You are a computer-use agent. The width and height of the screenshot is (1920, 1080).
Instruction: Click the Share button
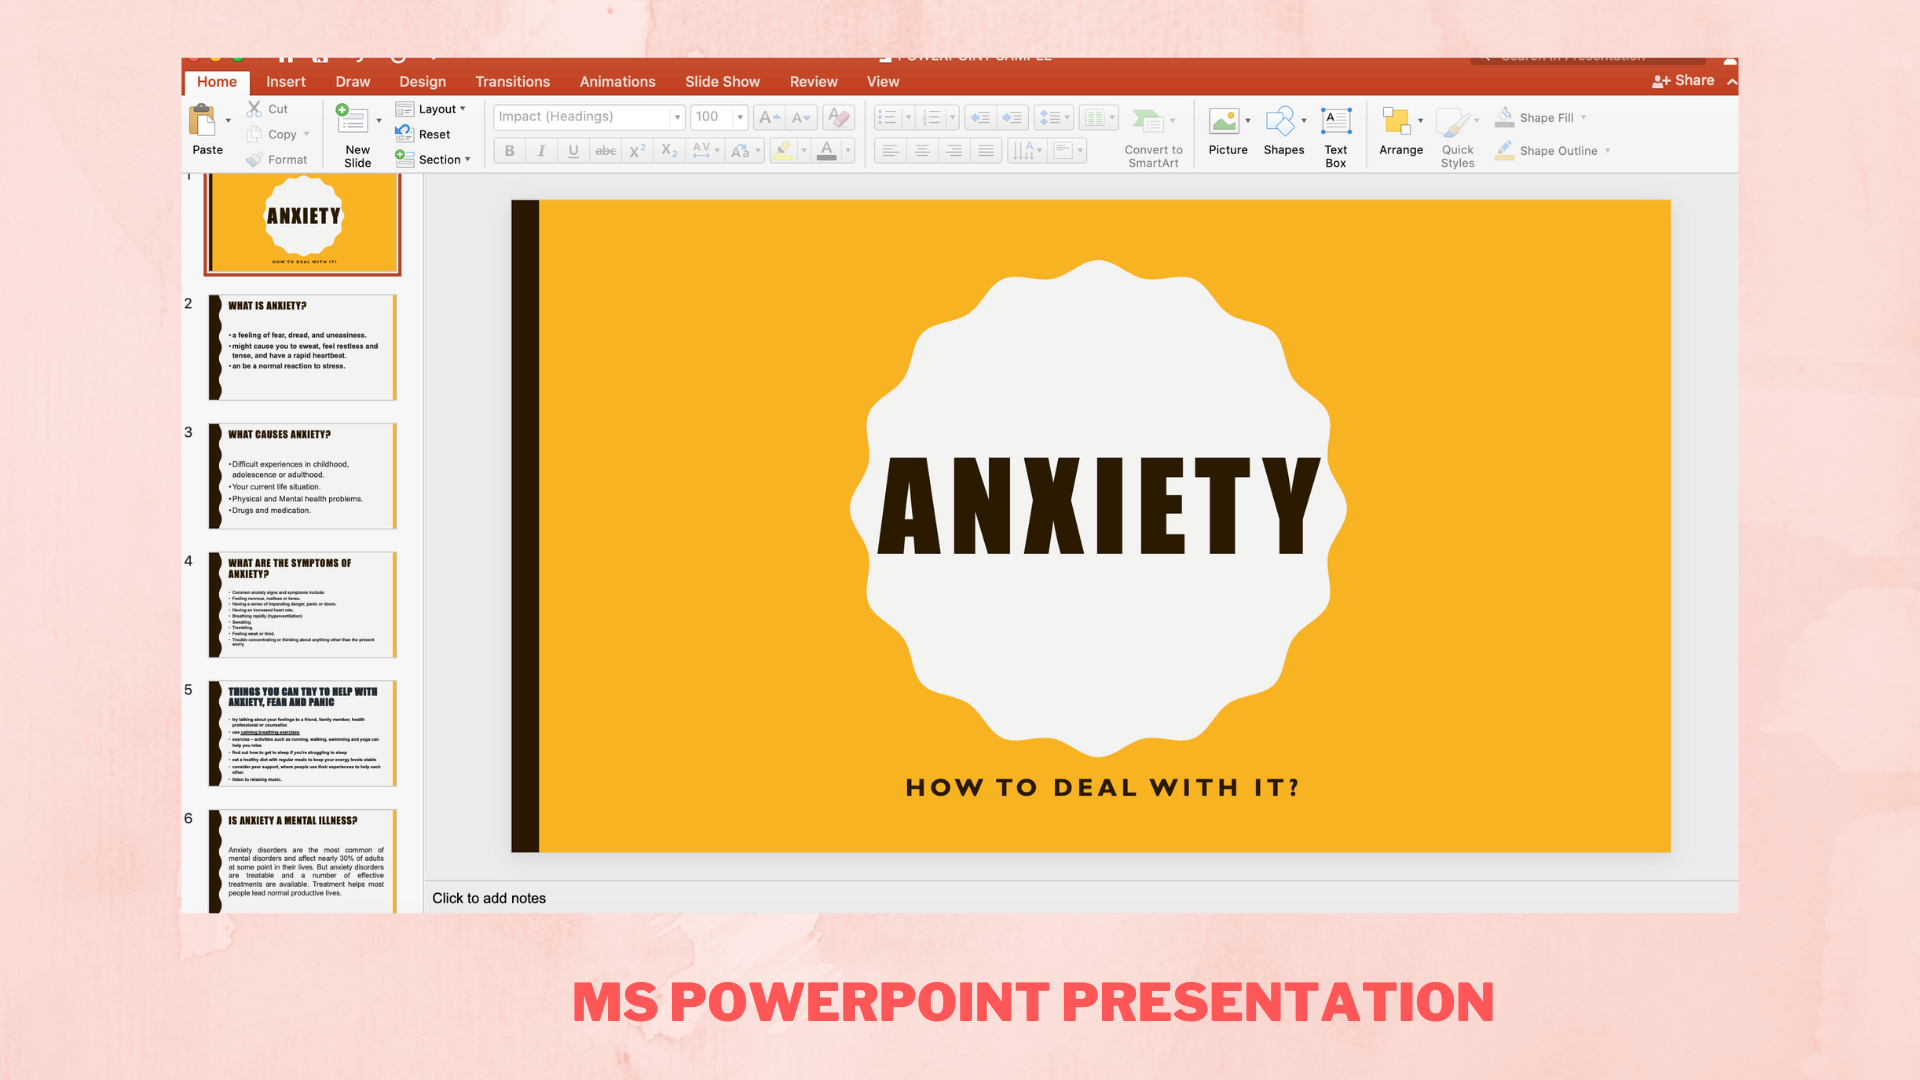click(1684, 81)
